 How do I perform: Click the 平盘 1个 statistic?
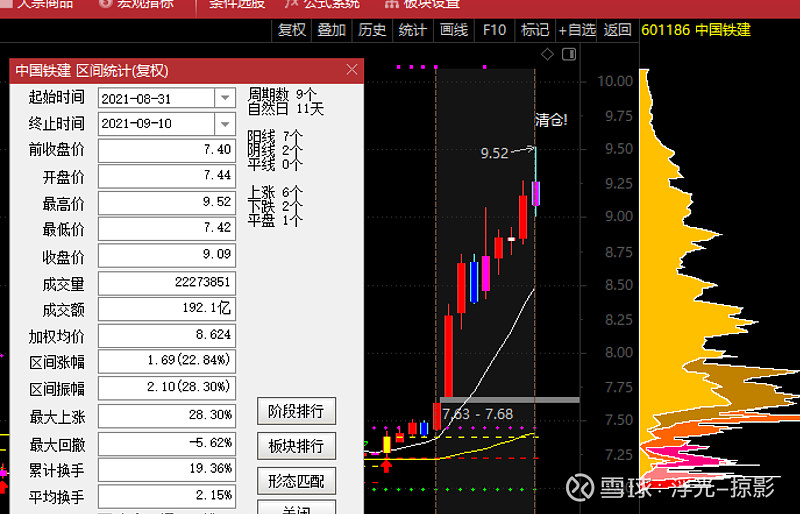pos(275,221)
